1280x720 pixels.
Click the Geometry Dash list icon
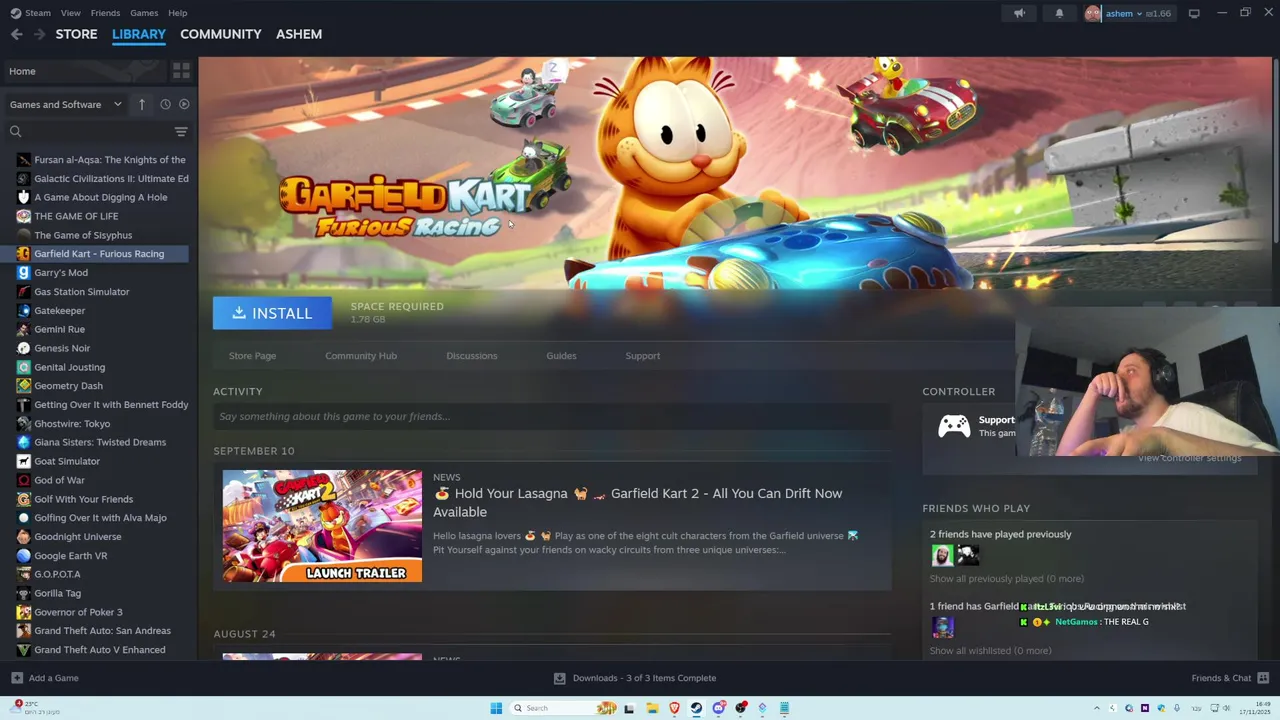point(23,386)
